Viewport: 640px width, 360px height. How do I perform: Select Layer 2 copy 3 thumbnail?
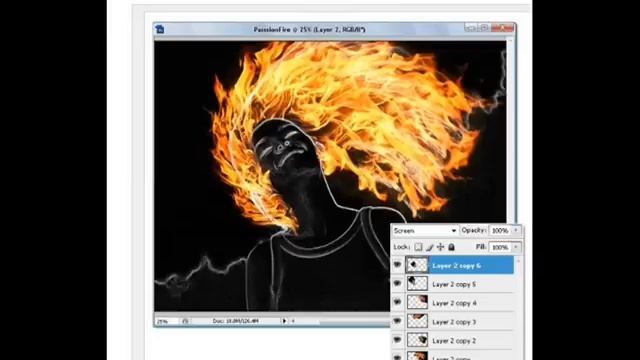417,321
